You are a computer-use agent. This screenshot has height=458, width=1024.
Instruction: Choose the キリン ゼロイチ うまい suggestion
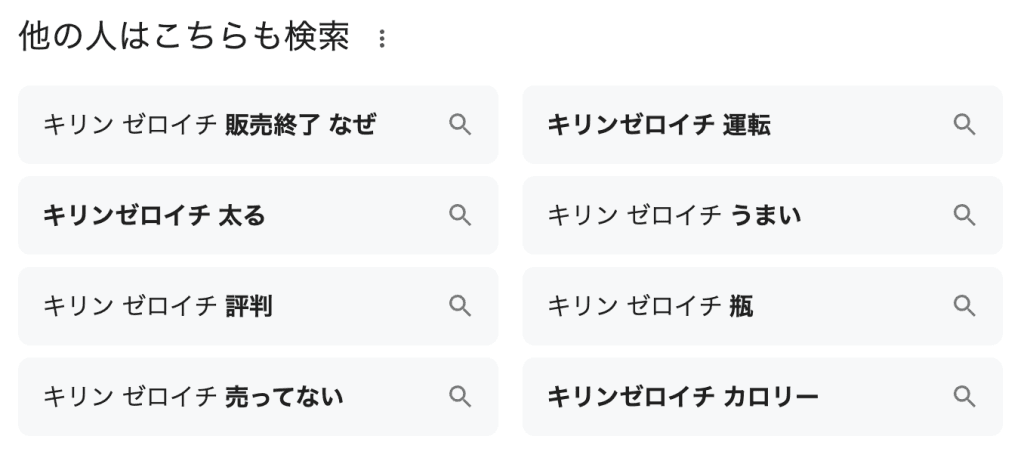674,215
